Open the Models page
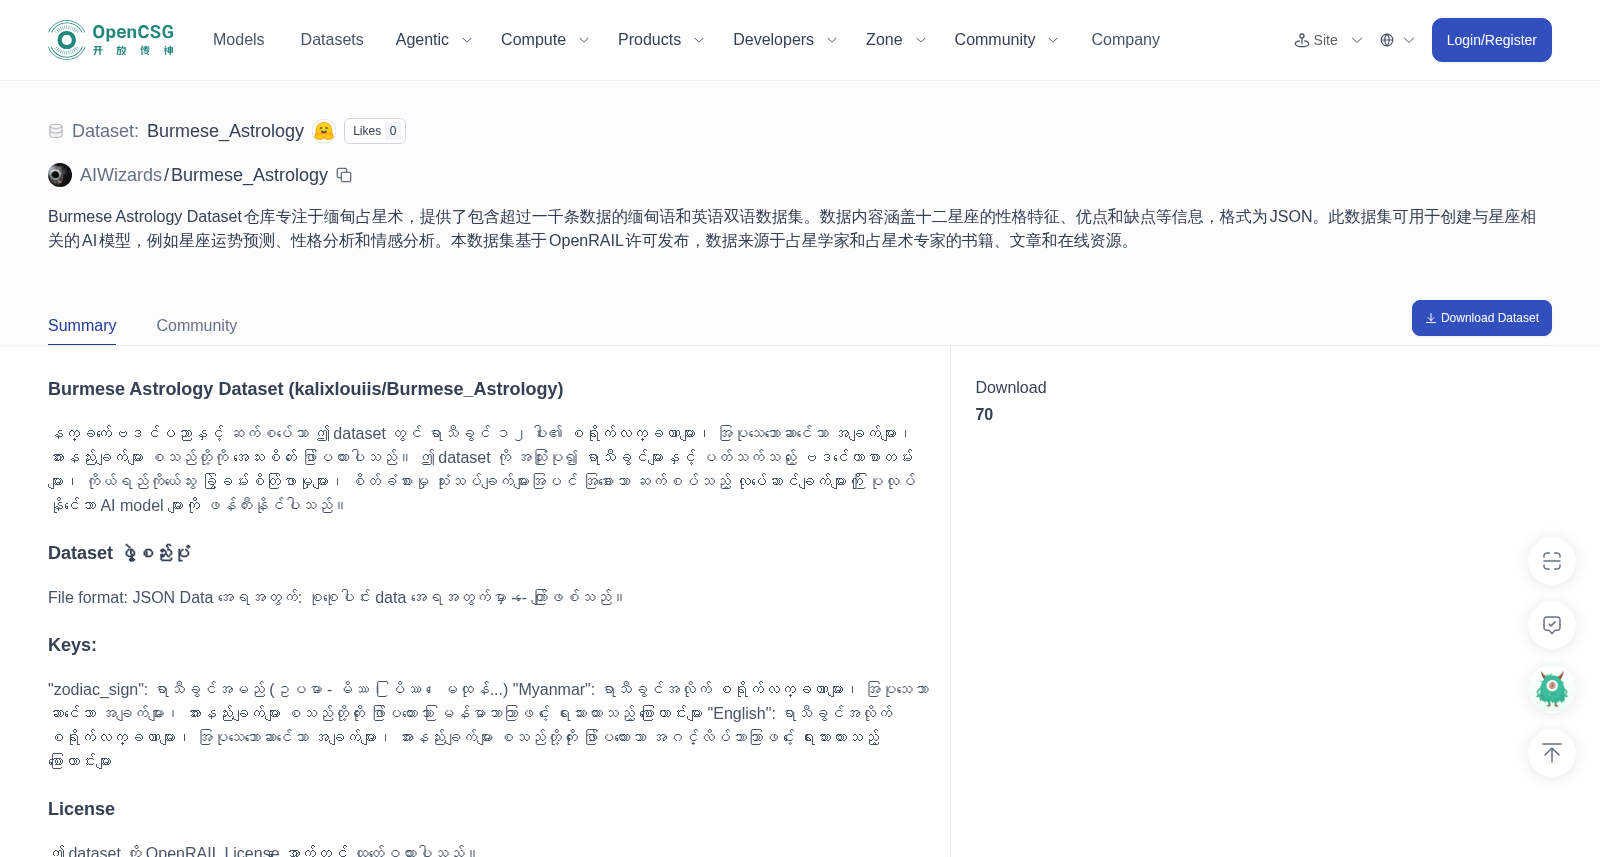1600x857 pixels. pos(238,40)
